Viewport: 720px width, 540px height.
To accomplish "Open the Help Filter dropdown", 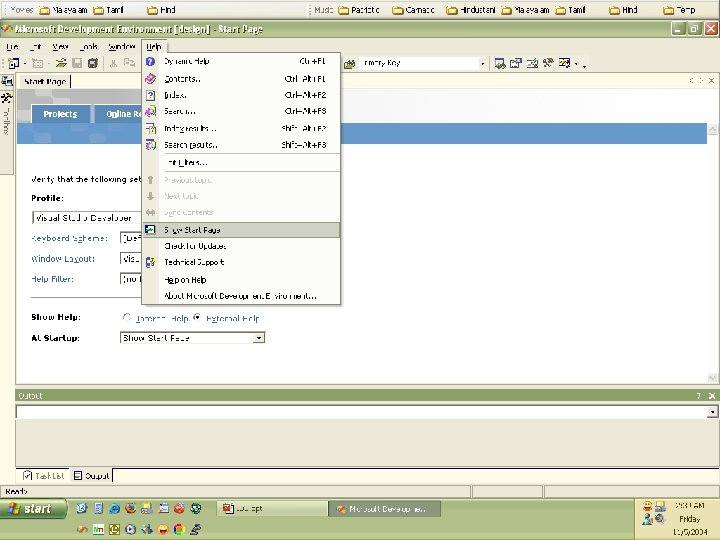I will pos(130,279).
